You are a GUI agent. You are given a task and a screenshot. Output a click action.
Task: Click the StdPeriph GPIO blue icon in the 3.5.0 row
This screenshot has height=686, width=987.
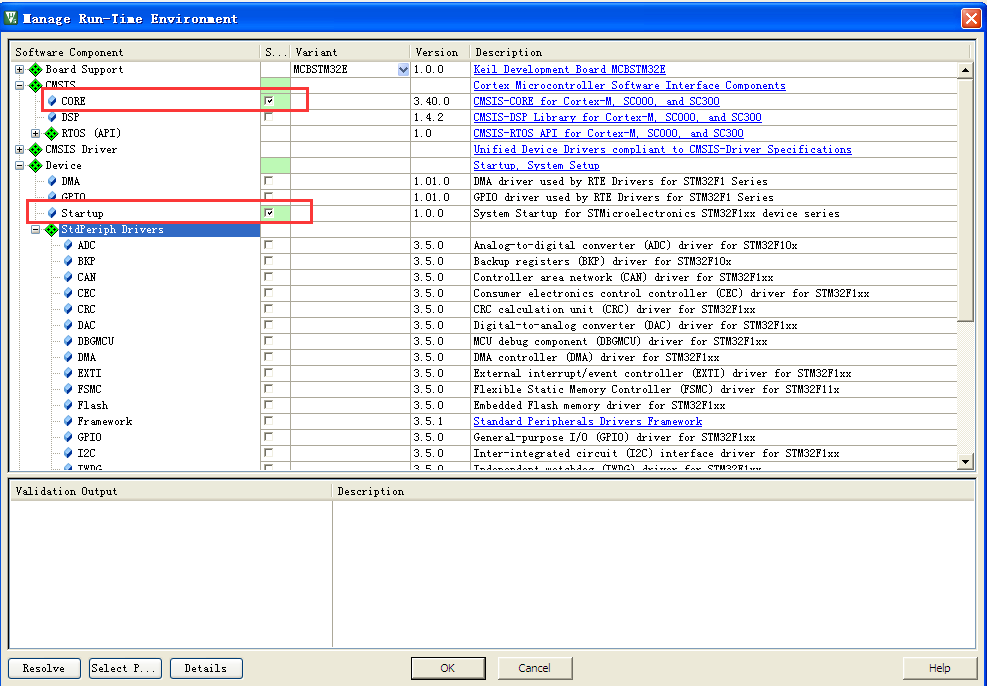[68, 437]
